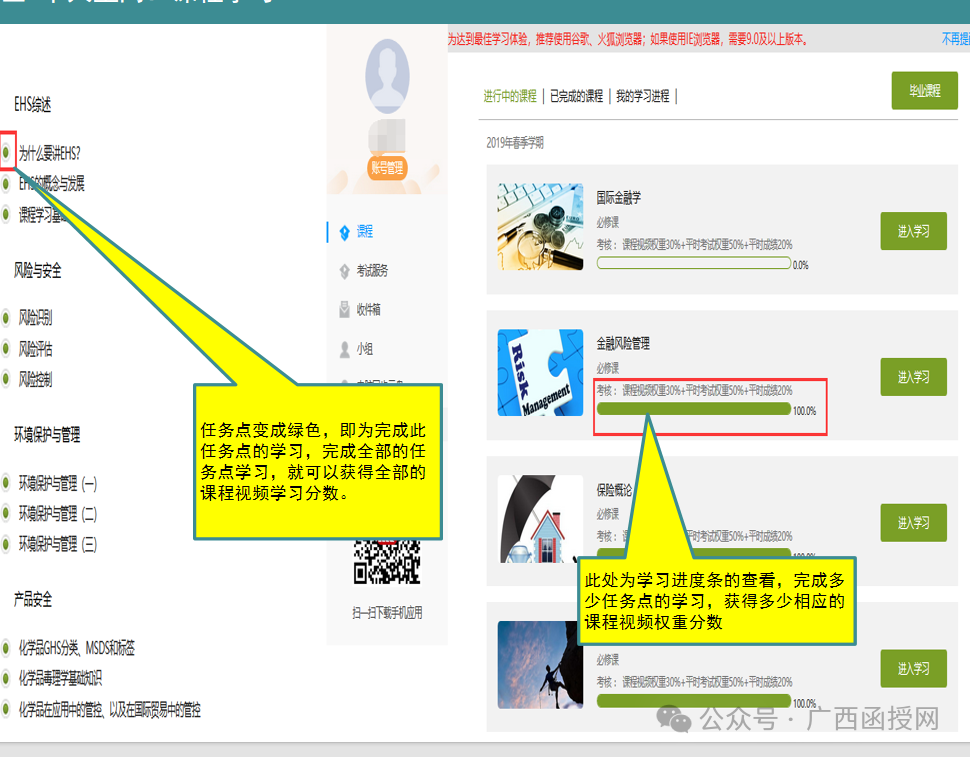Screen dimensions: 970x757
Task: Click the QR code image
Action: [387, 562]
